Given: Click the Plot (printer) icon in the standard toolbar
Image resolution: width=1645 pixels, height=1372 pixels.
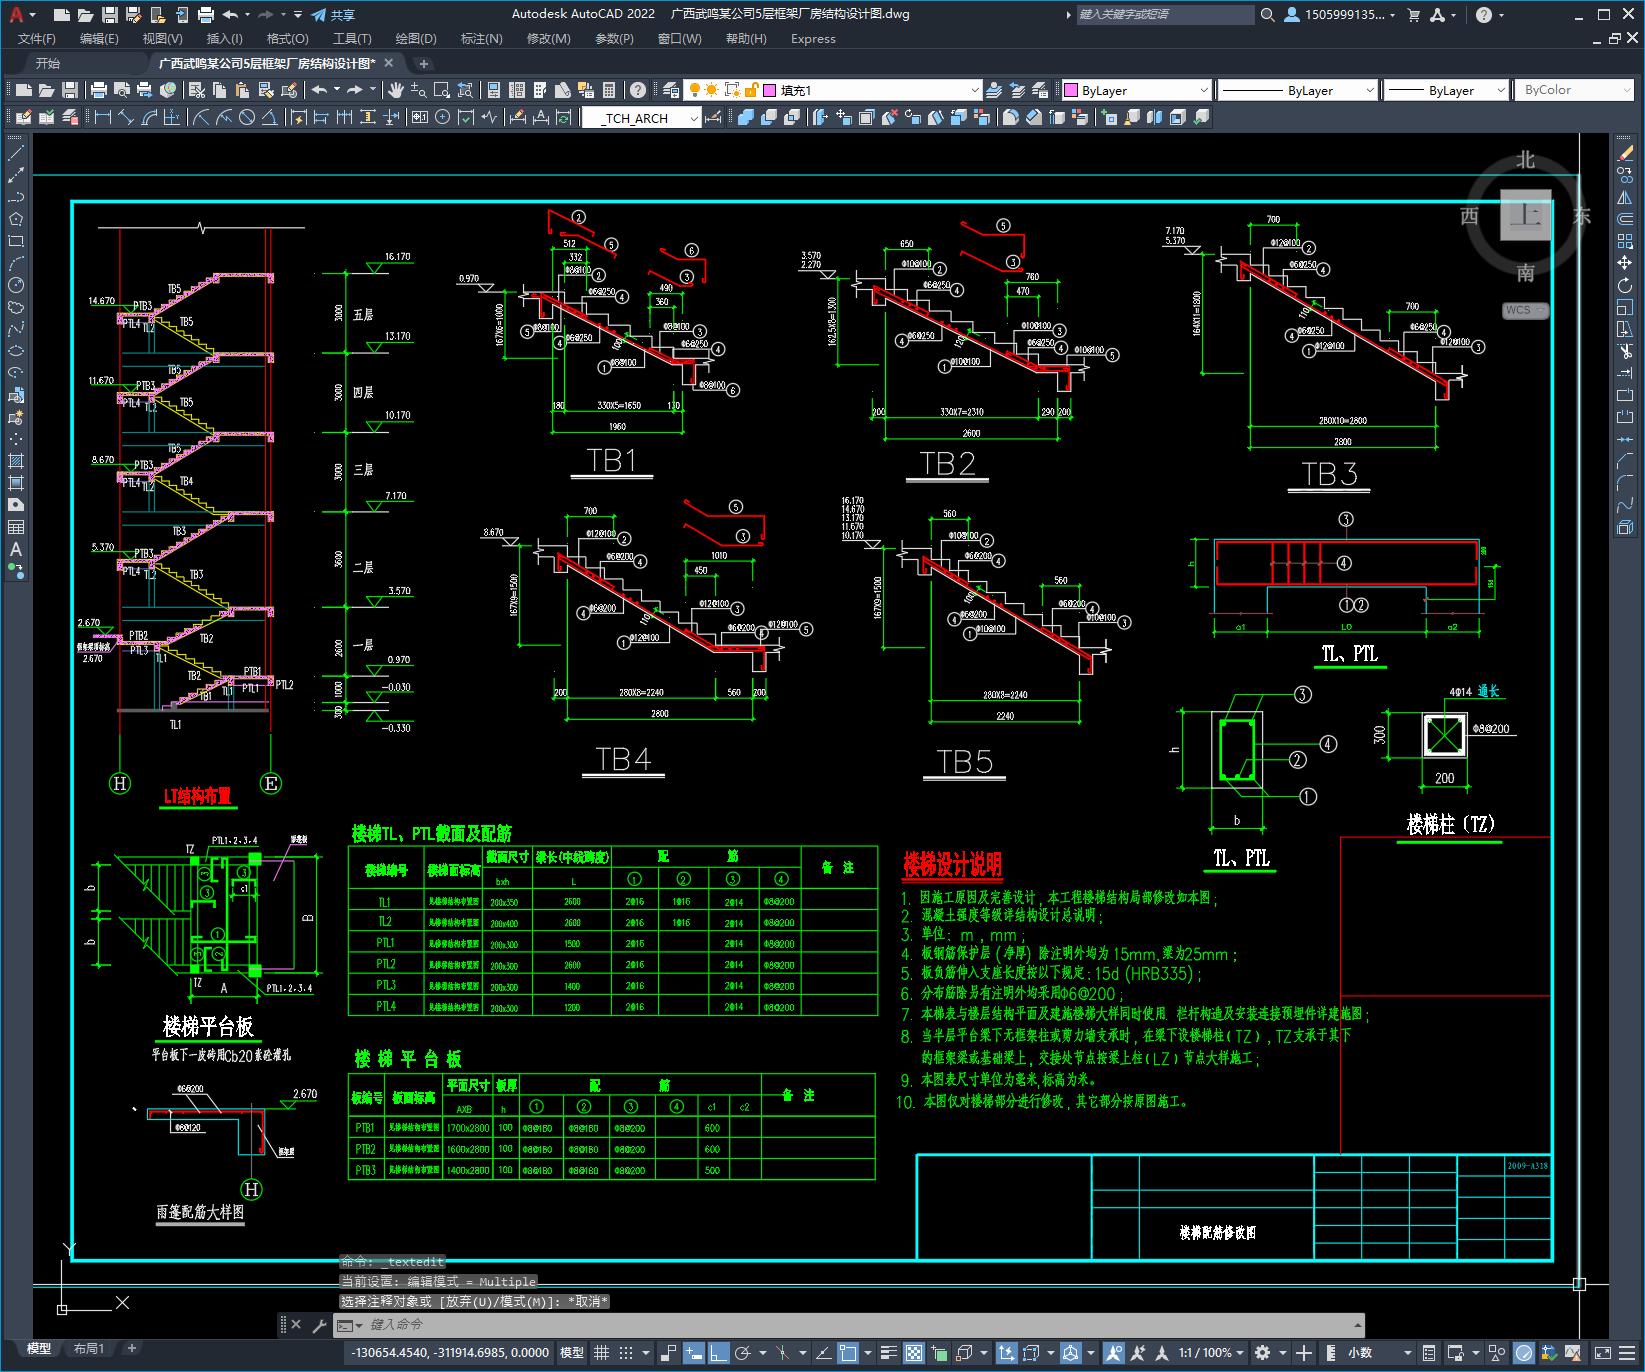Looking at the screenshot, I should pos(99,90).
